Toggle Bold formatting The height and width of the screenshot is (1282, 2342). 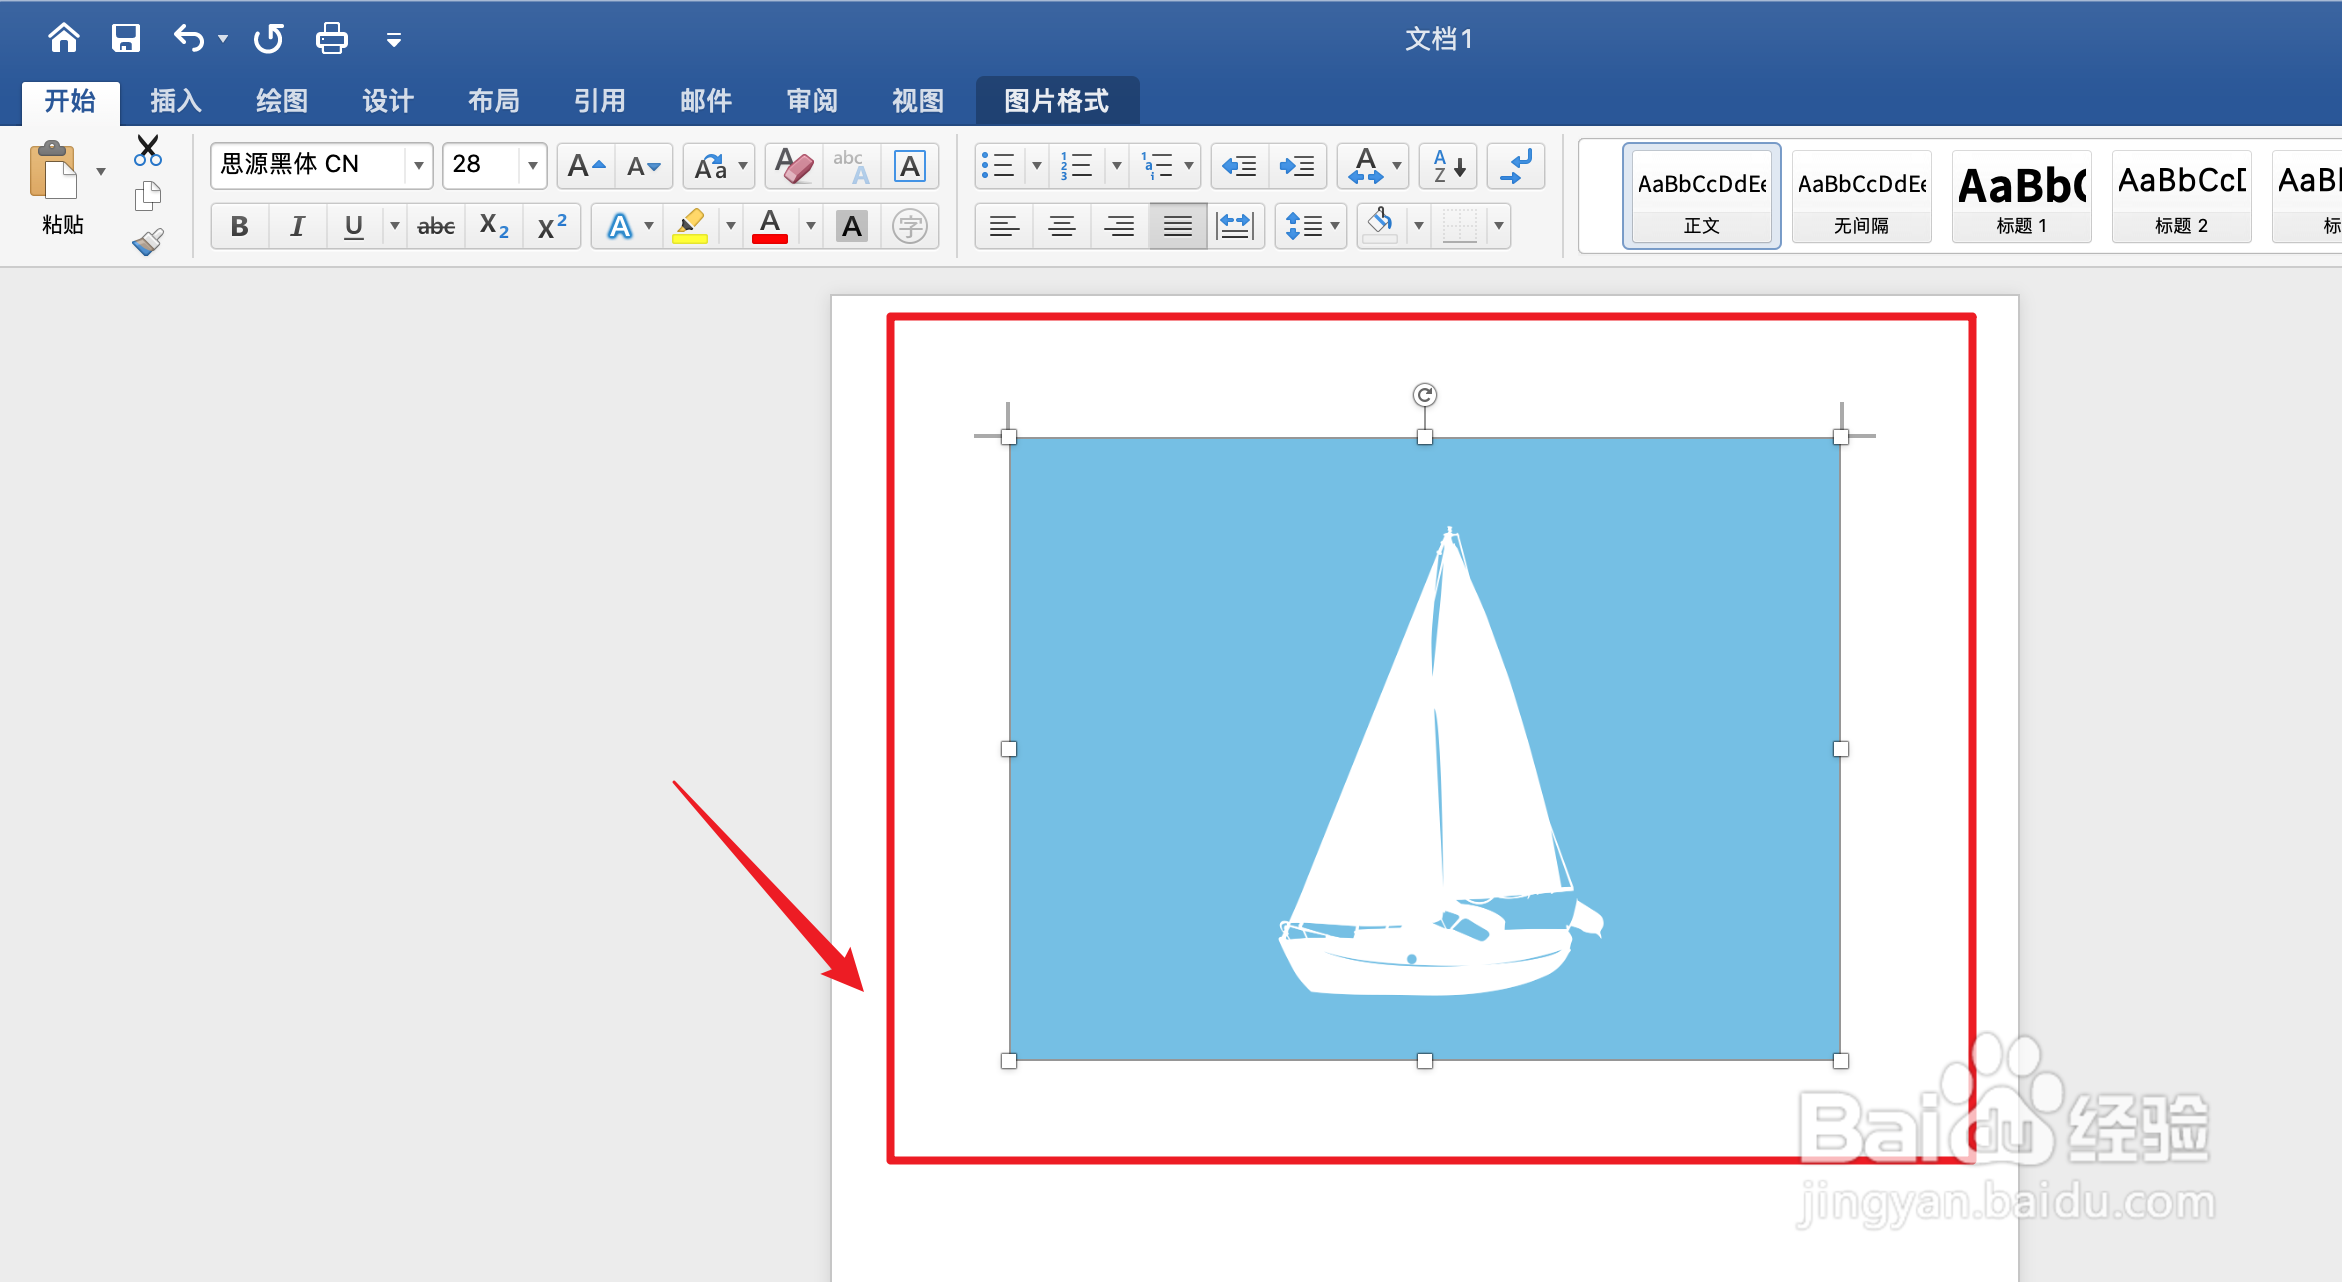(x=239, y=226)
